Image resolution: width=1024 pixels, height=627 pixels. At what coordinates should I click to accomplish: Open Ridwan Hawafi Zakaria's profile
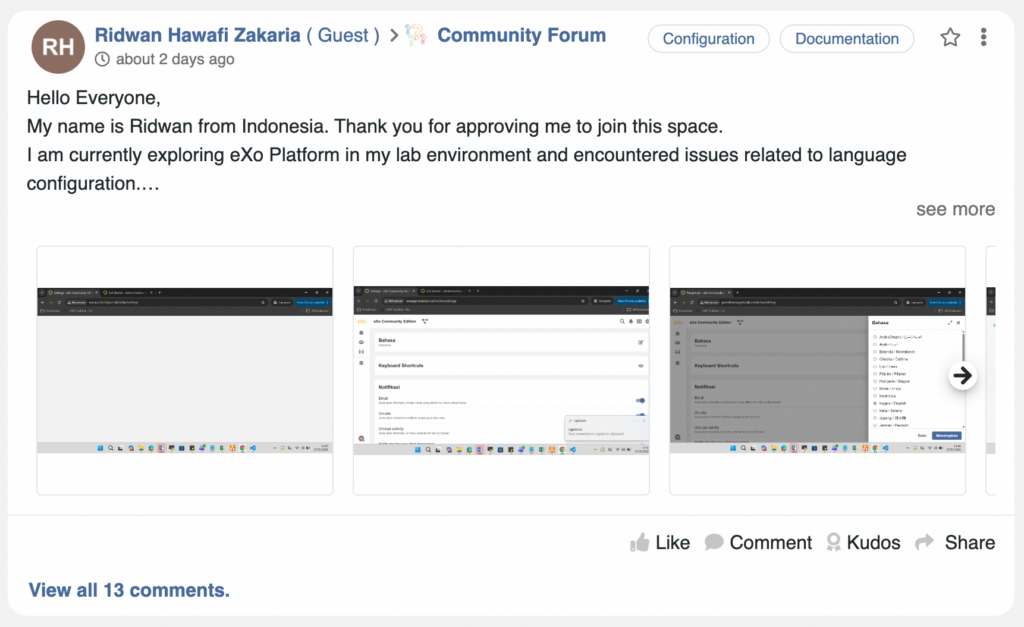click(x=197, y=35)
